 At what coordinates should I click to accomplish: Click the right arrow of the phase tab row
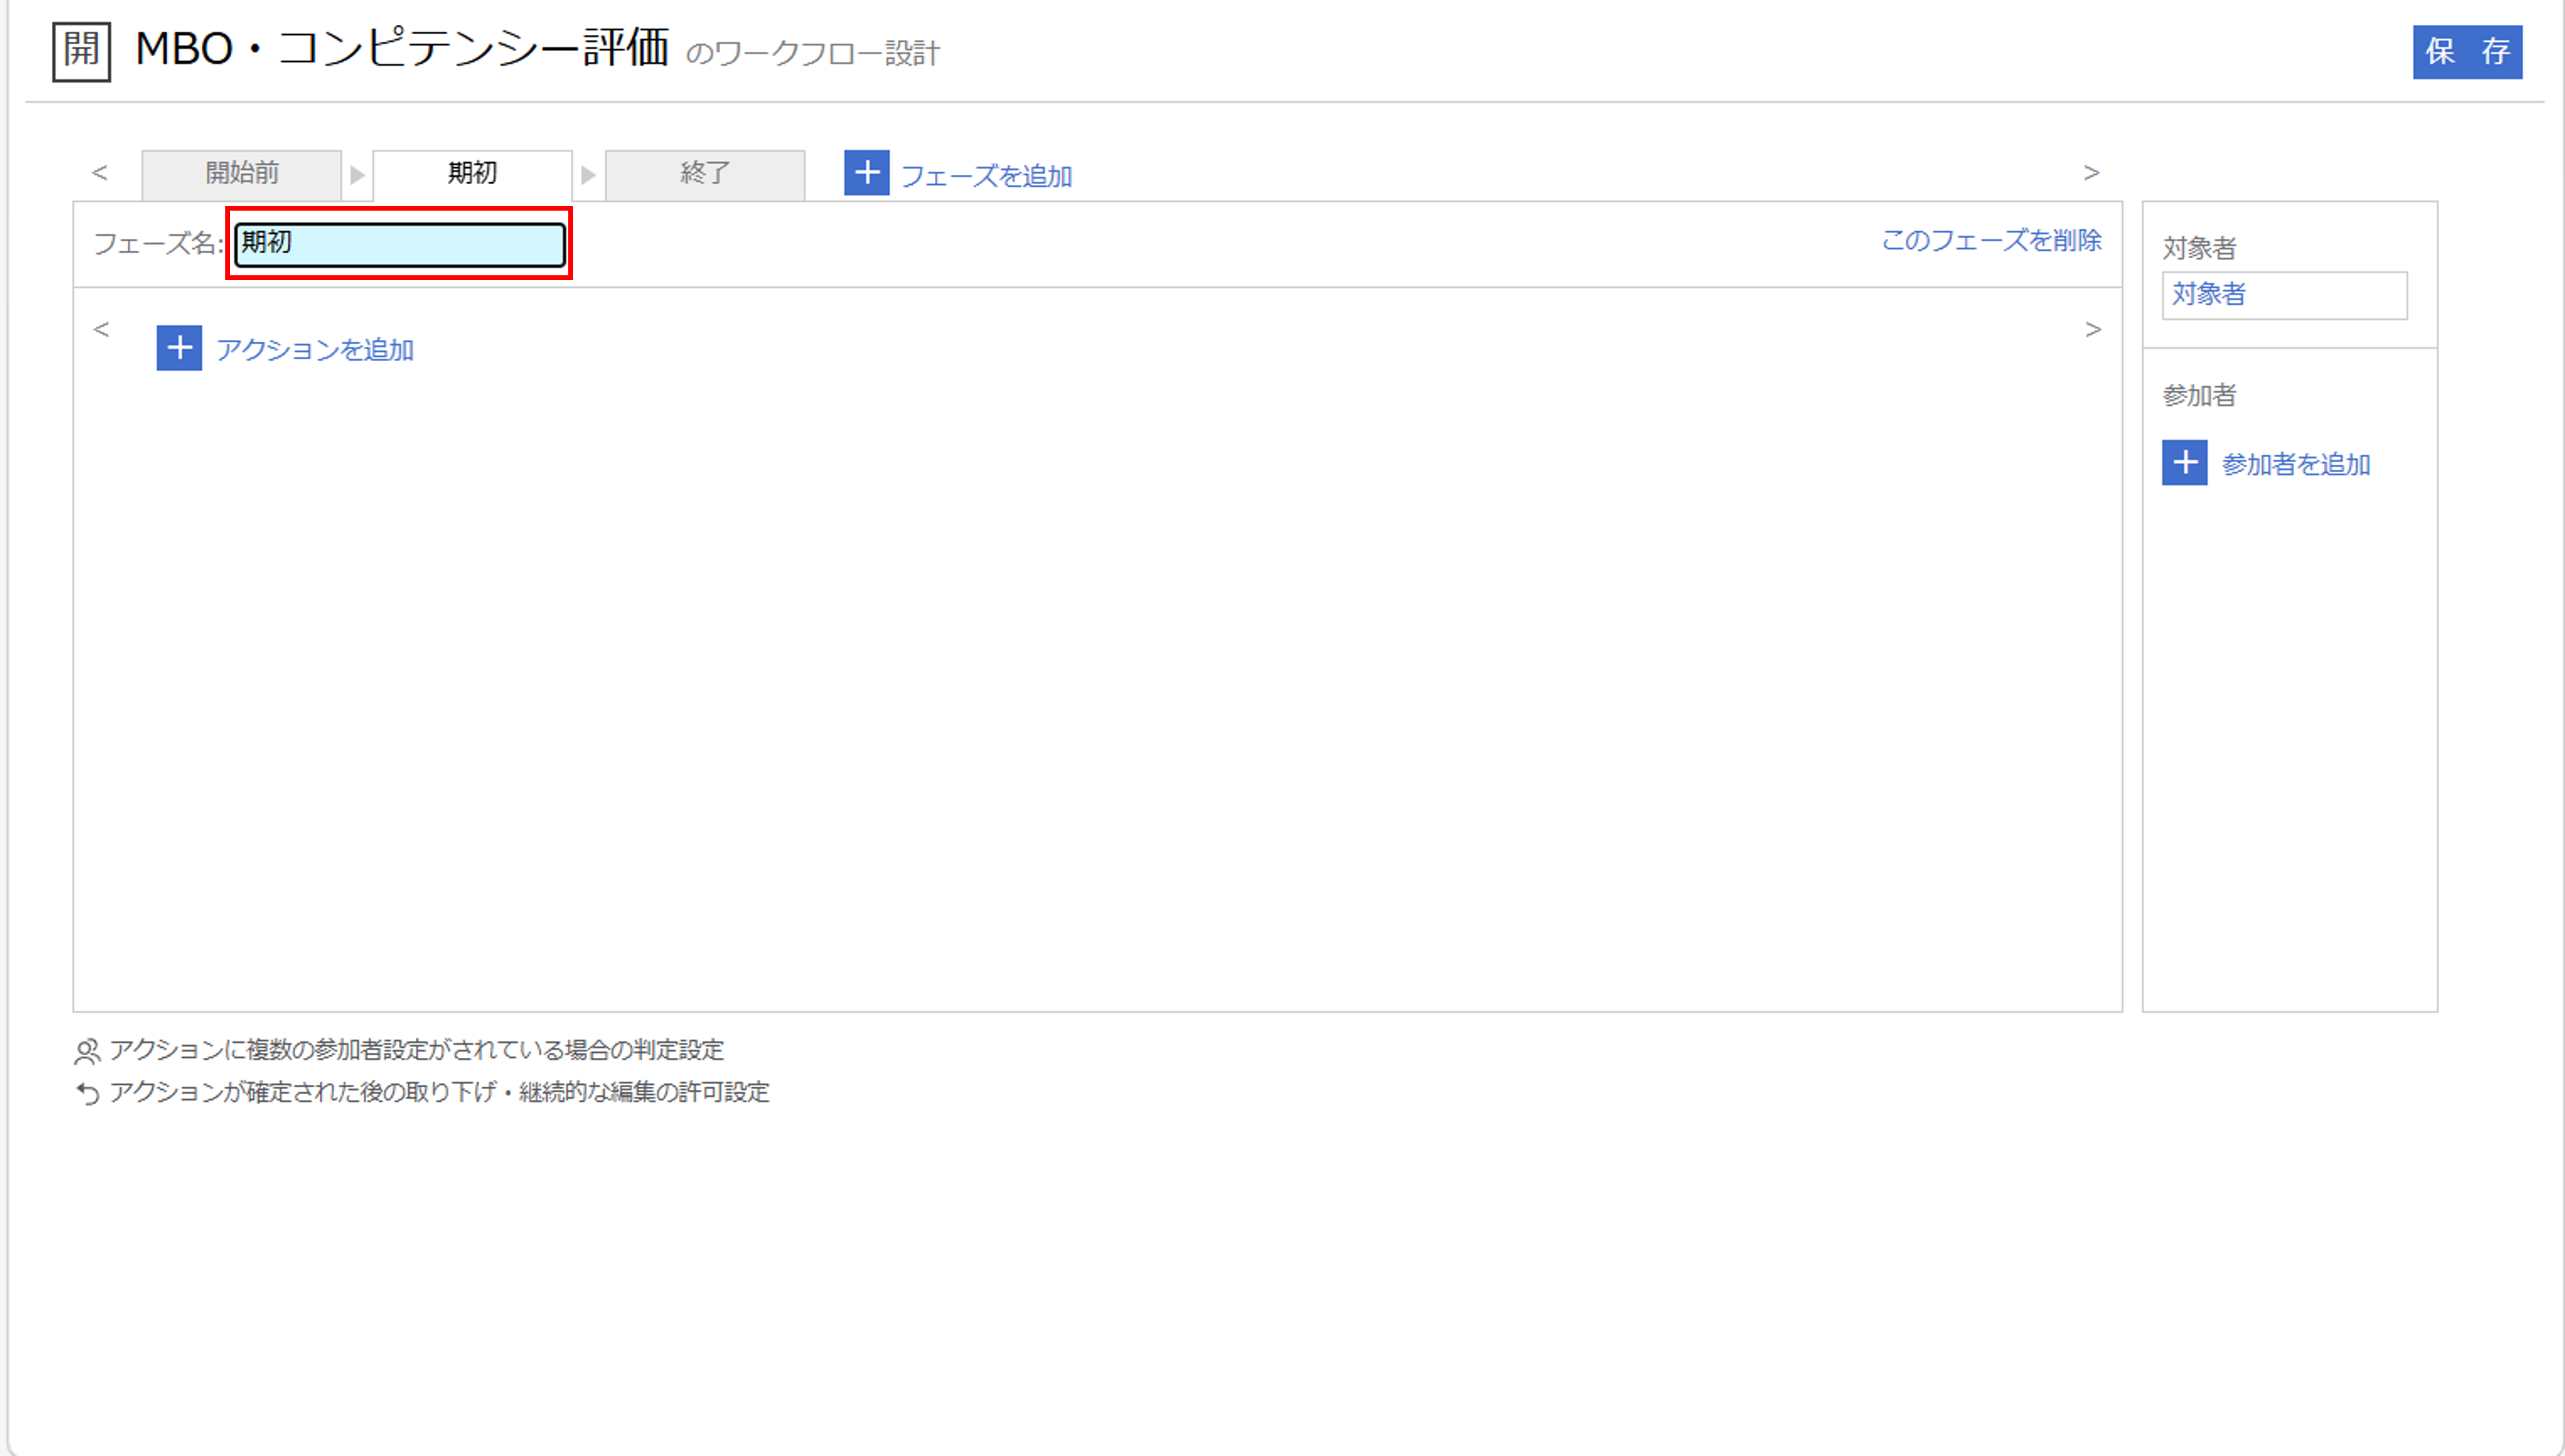(2091, 172)
